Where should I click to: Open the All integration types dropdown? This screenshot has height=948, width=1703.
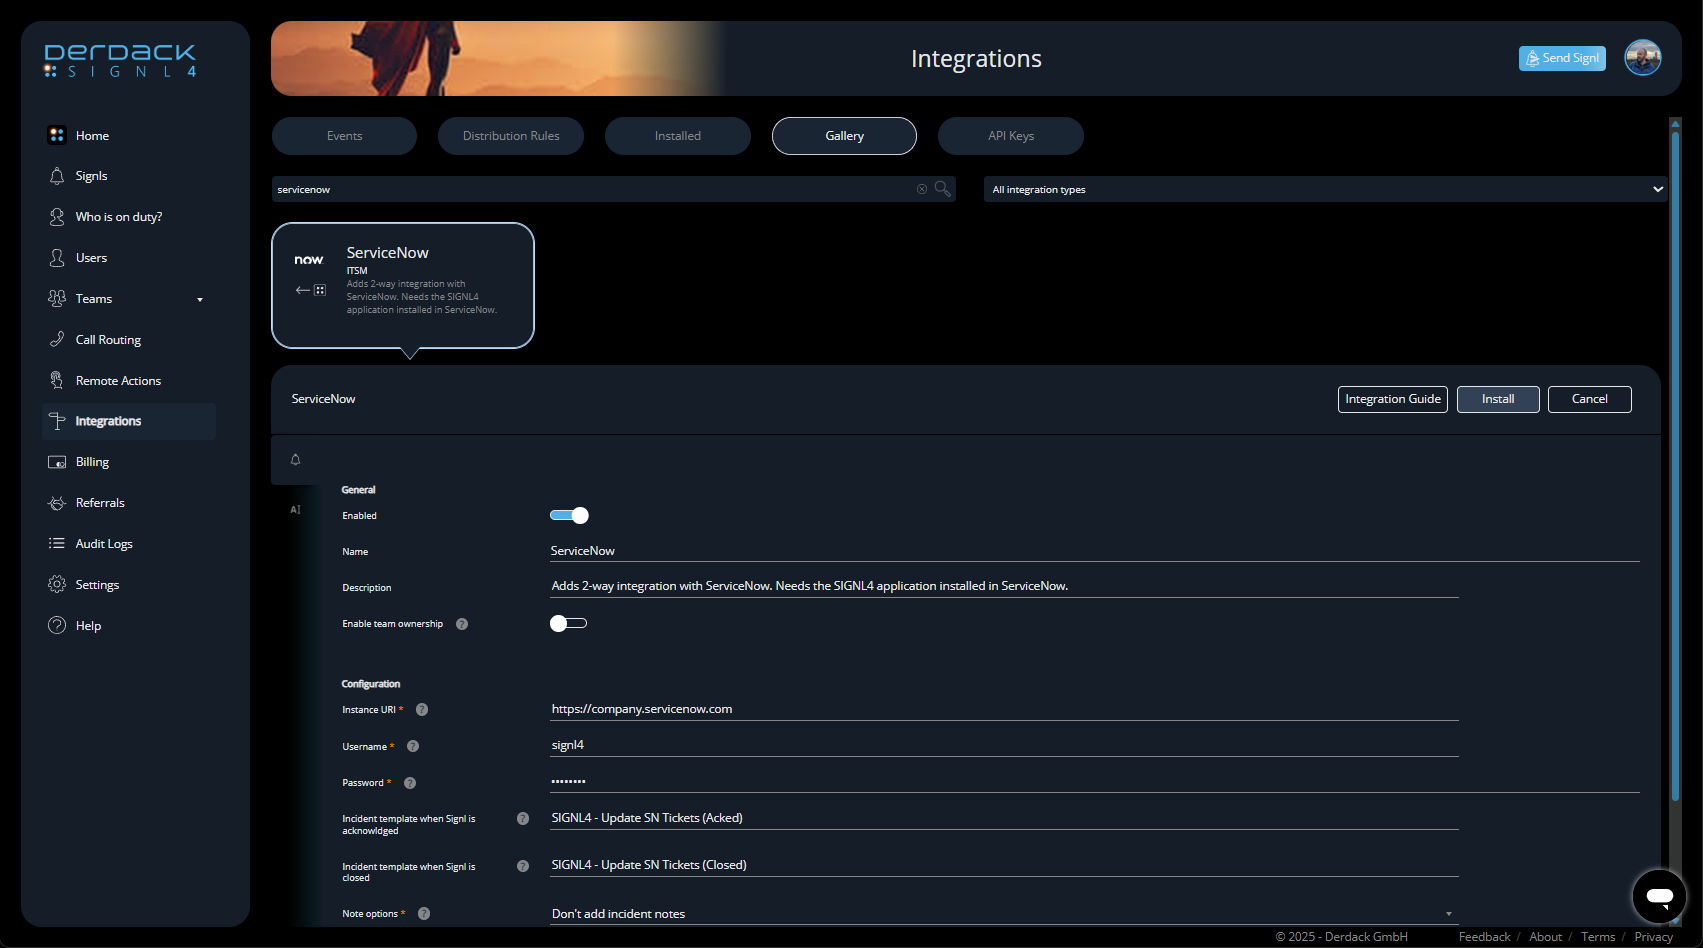[1325, 189]
